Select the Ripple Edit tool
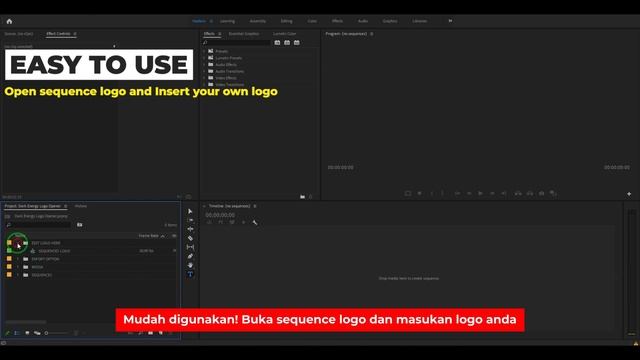 click(190, 229)
